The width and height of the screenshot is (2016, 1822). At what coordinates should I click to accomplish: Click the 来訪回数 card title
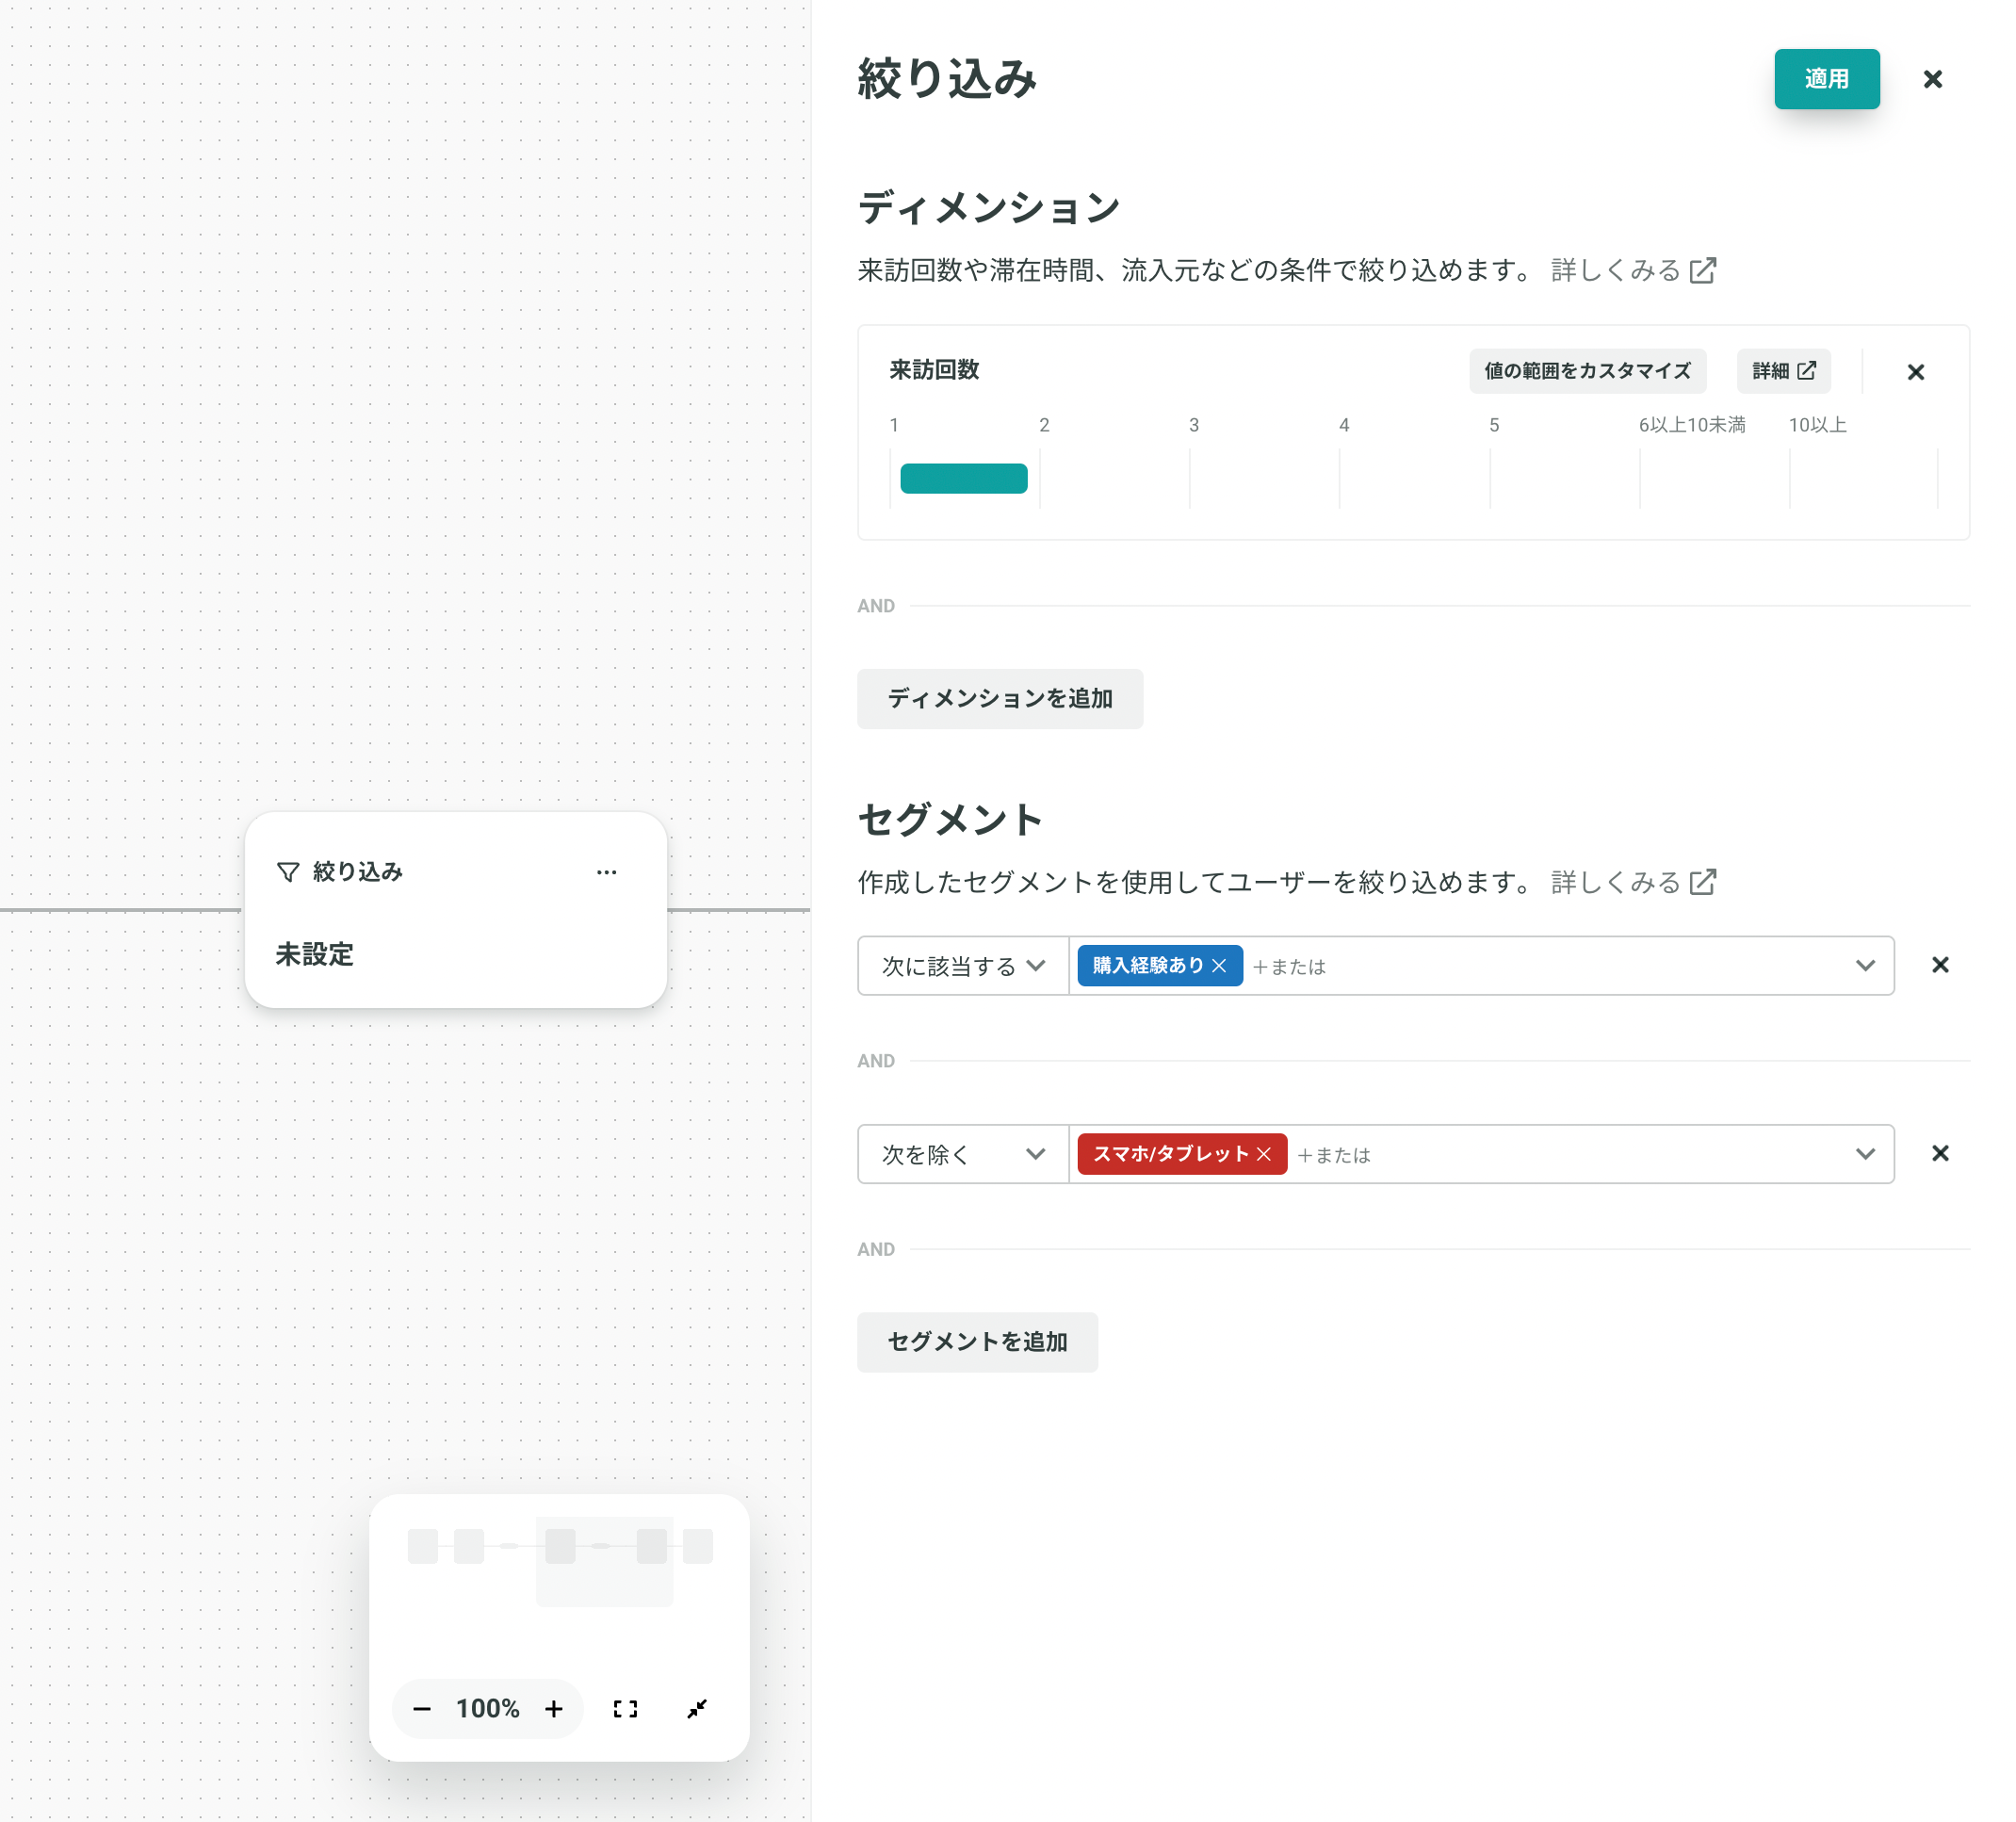pyautogui.click(x=934, y=370)
